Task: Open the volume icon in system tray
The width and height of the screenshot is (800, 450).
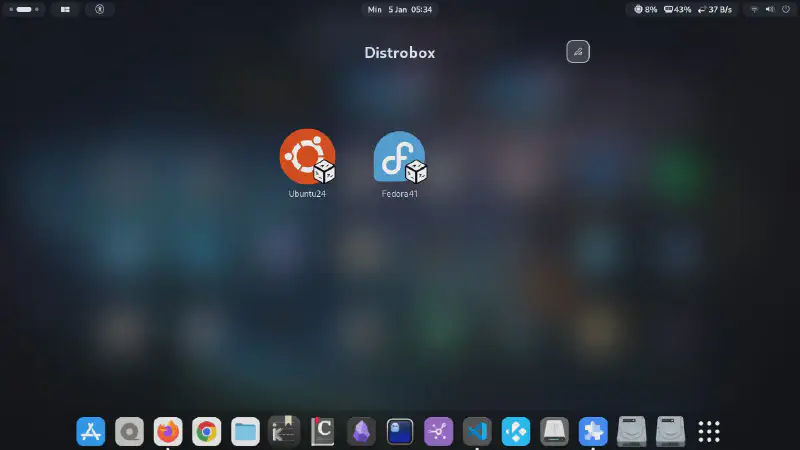Action: 769,9
